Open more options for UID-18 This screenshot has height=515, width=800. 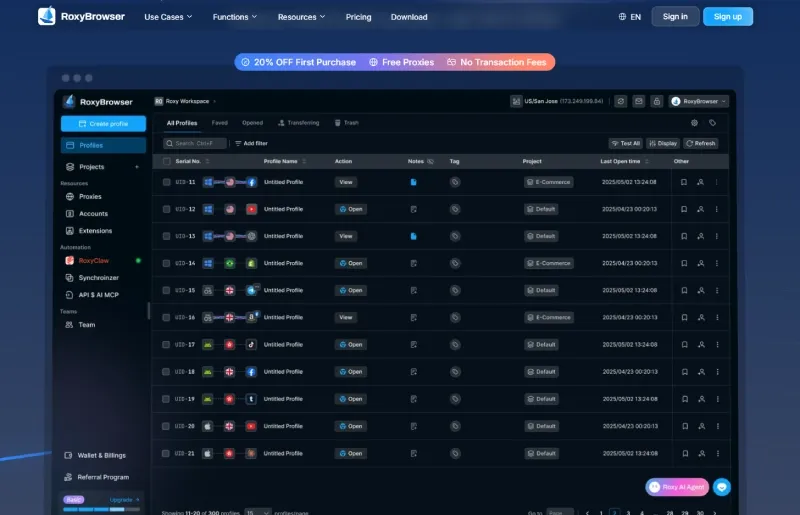coord(717,372)
